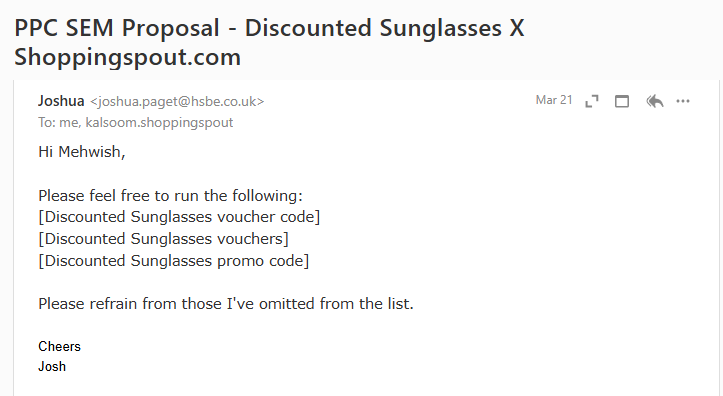The height and width of the screenshot is (396, 723).
Task: Click the joshua.paget@hsbe.co.uk address
Action: point(177,101)
